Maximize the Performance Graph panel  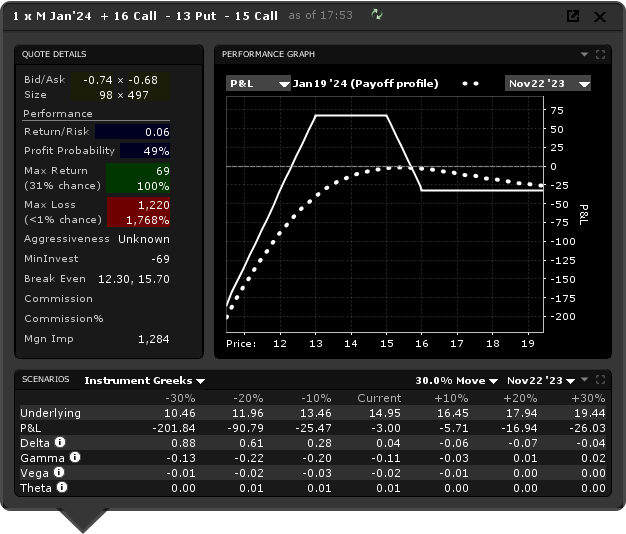pyautogui.click(x=600, y=55)
